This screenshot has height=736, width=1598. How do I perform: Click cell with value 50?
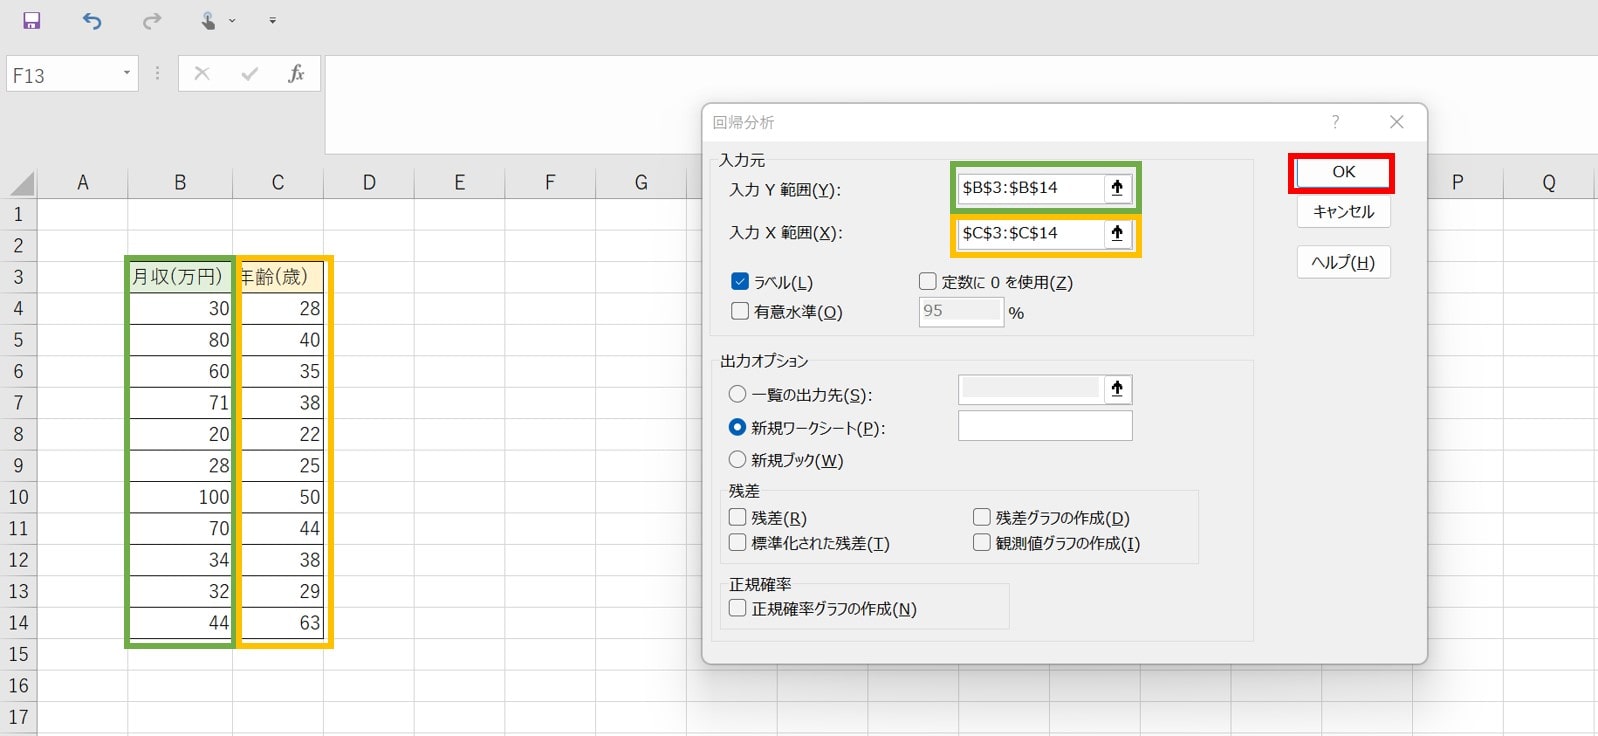(278, 497)
